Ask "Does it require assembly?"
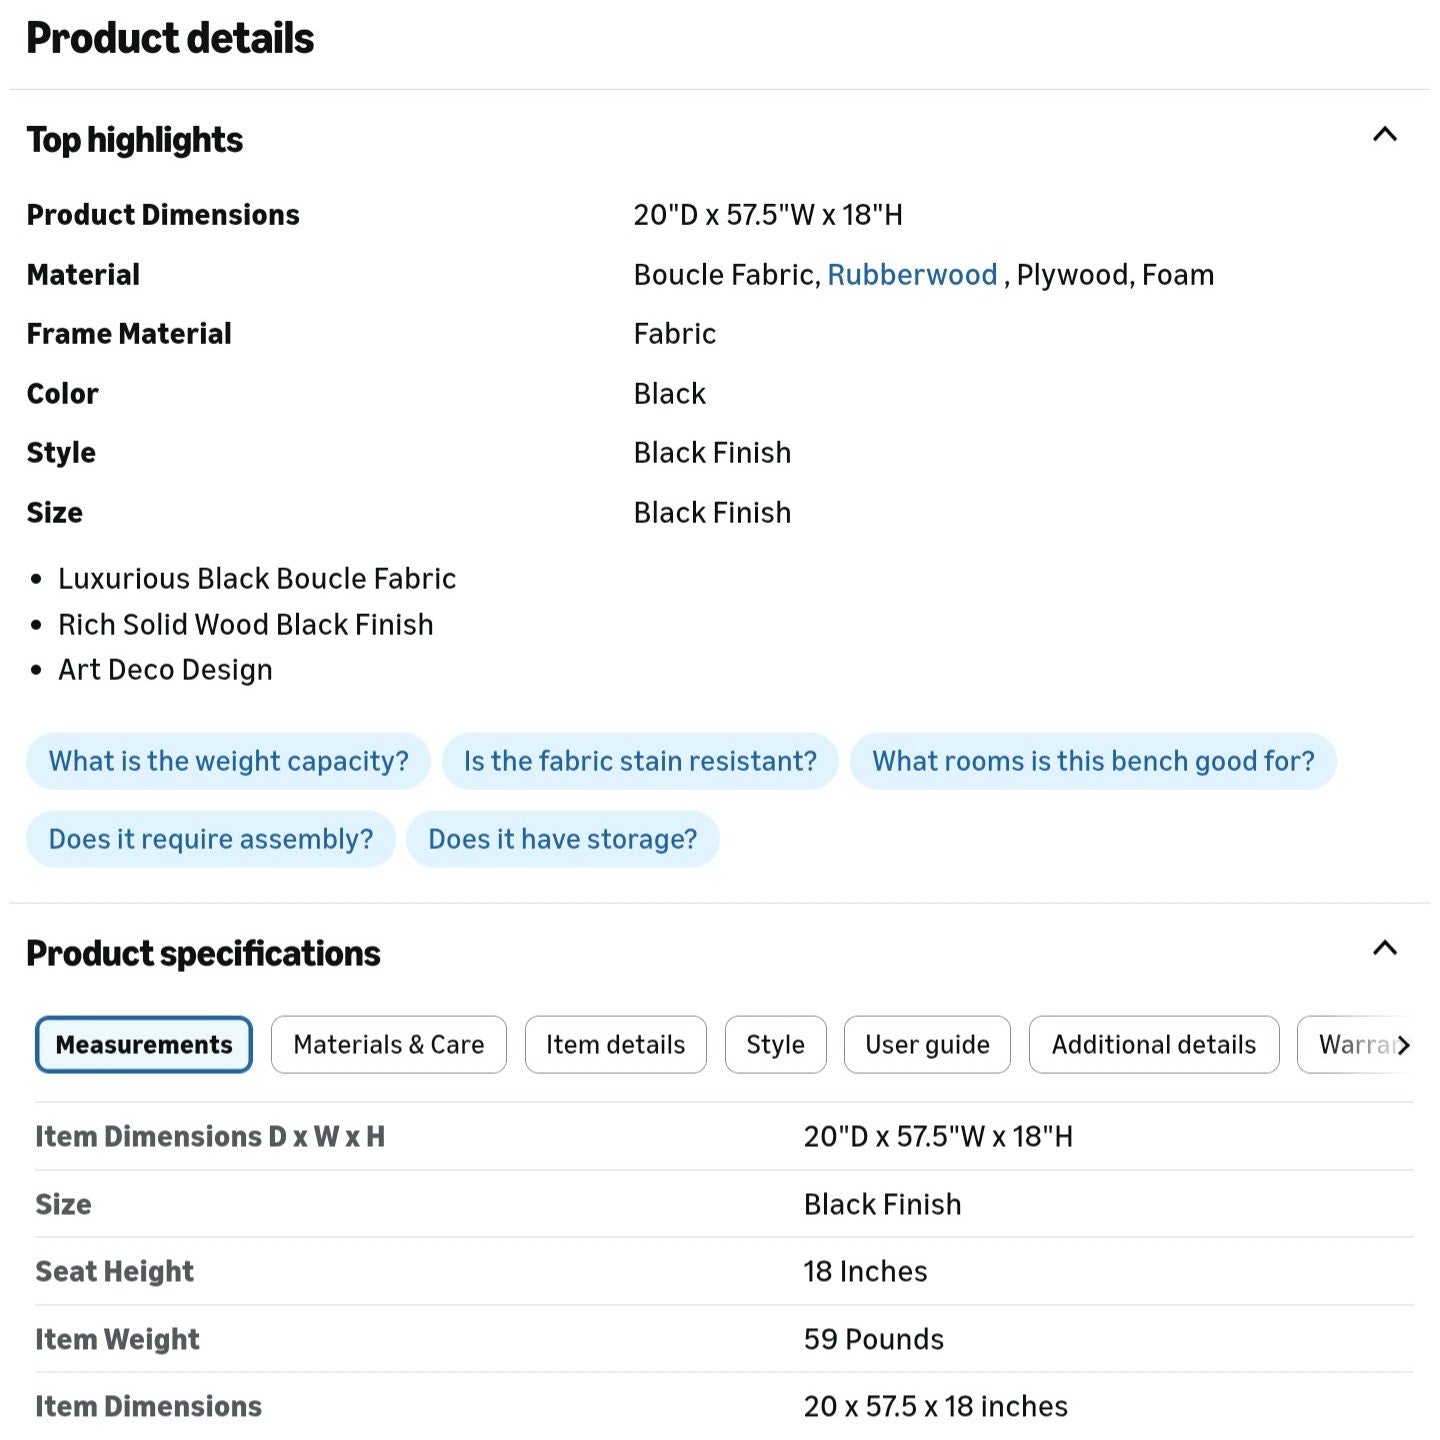 click(x=211, y=839)
